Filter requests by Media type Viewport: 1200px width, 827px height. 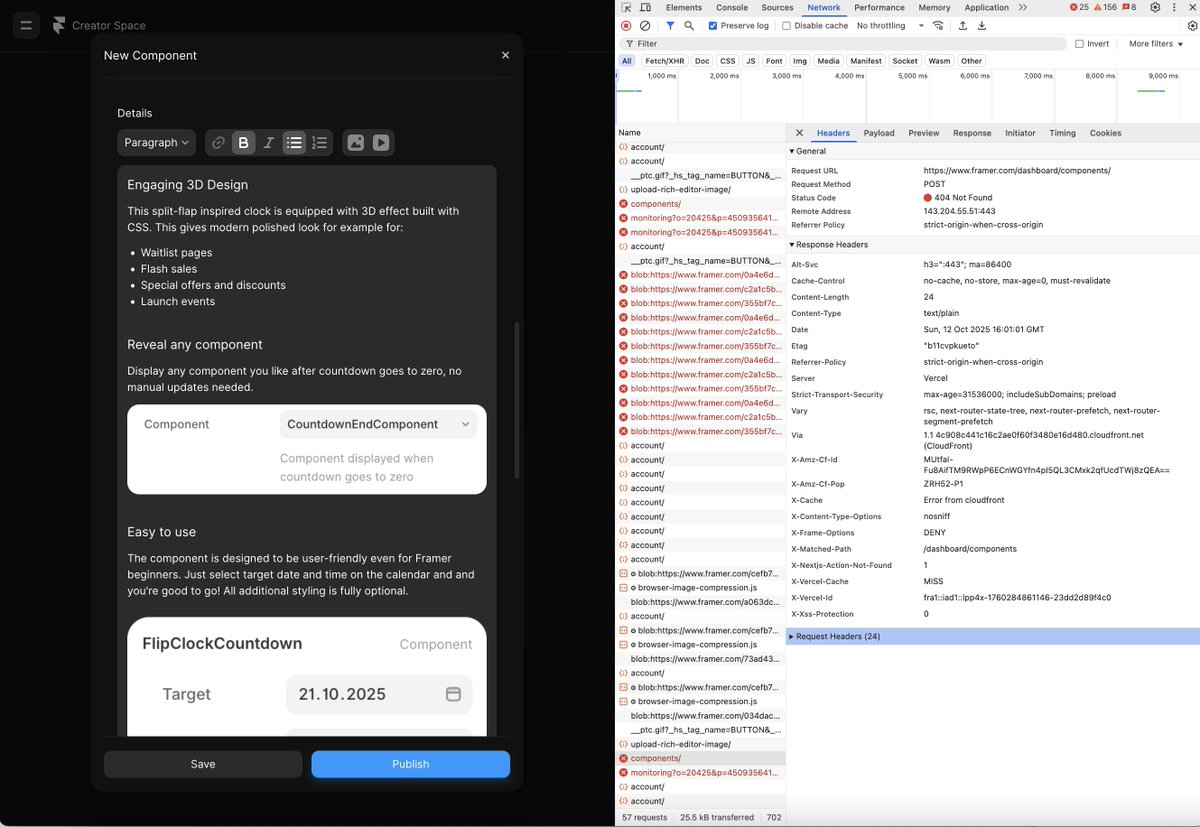coord(829,61)
